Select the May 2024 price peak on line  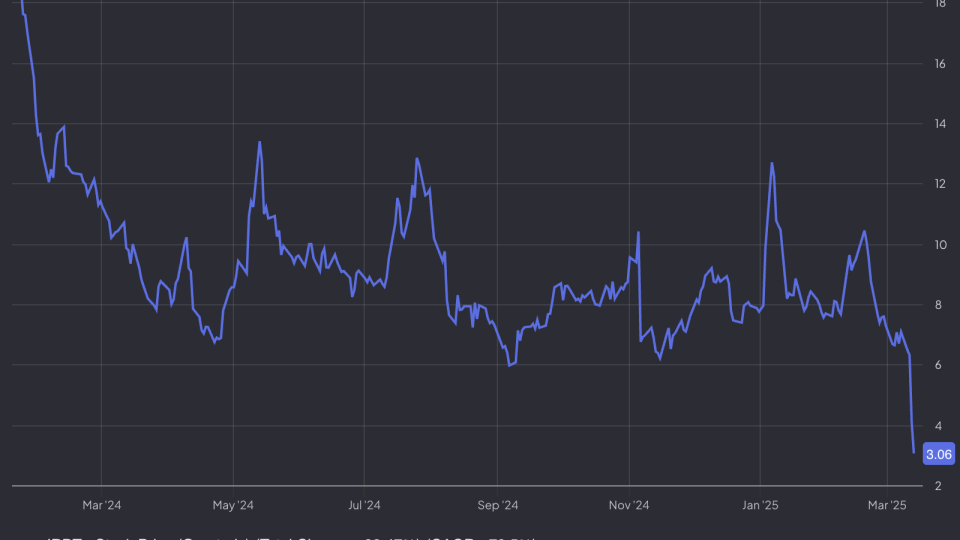point(259,142)
